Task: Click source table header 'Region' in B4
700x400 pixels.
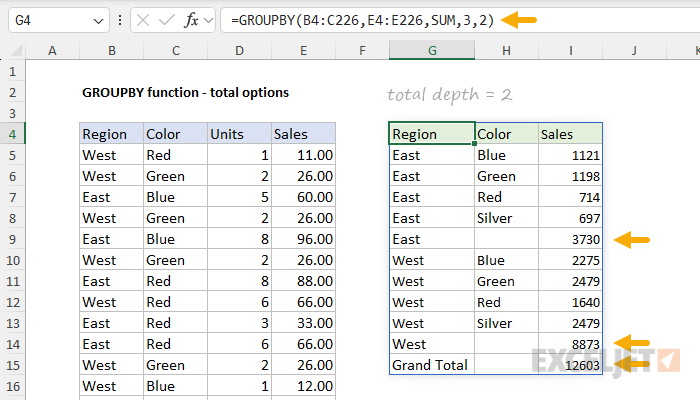Action: (112, 134)
